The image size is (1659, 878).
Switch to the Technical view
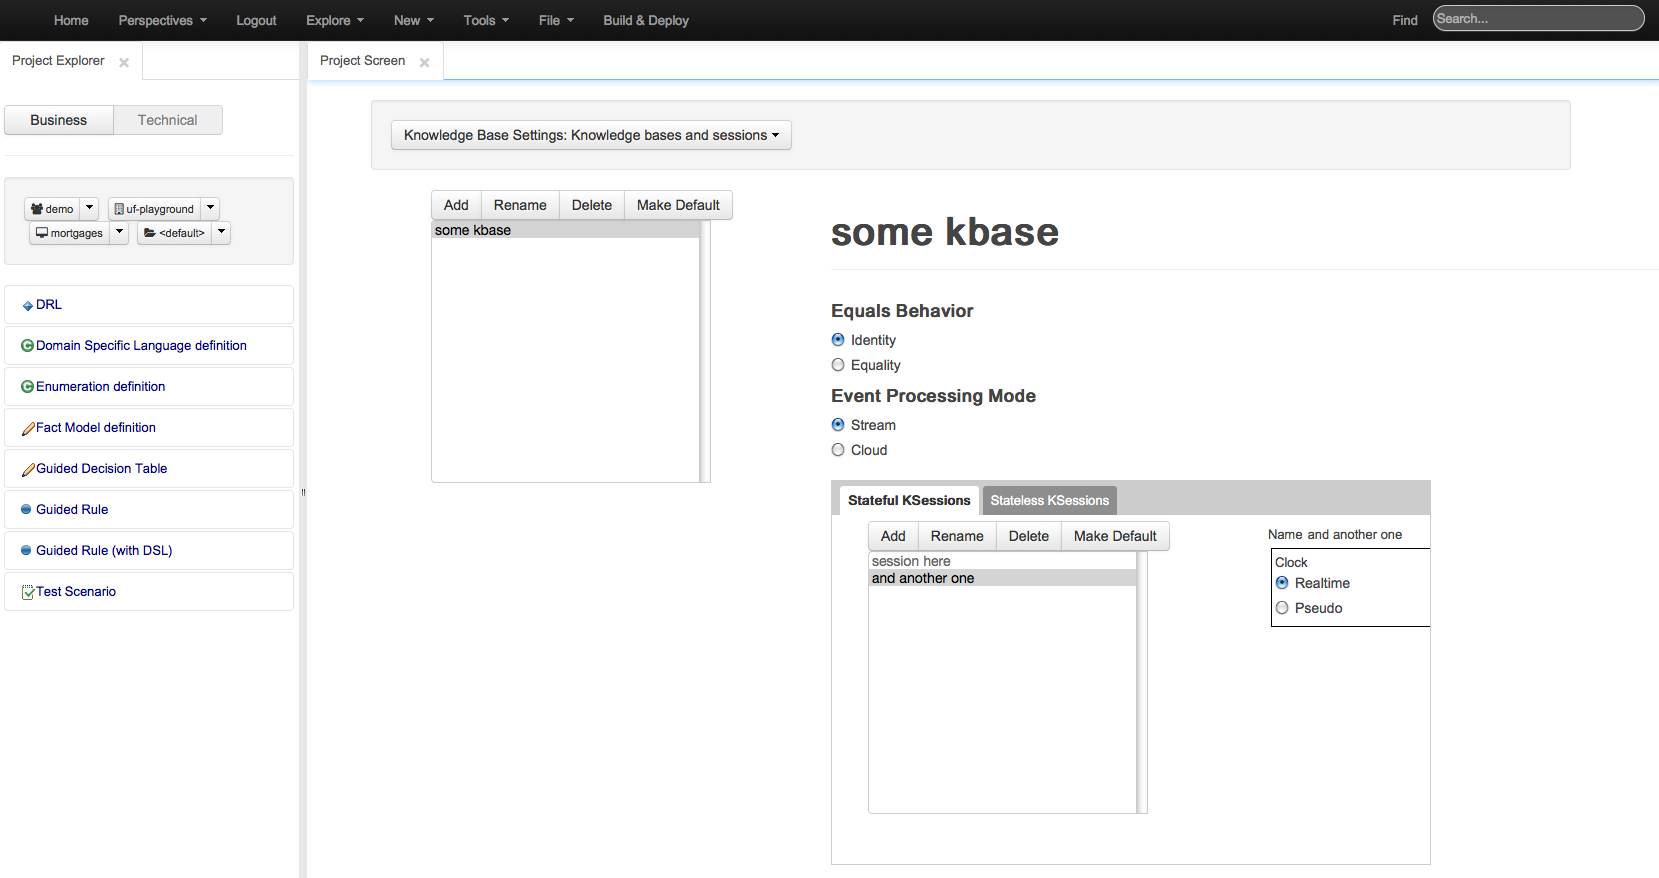167,120
